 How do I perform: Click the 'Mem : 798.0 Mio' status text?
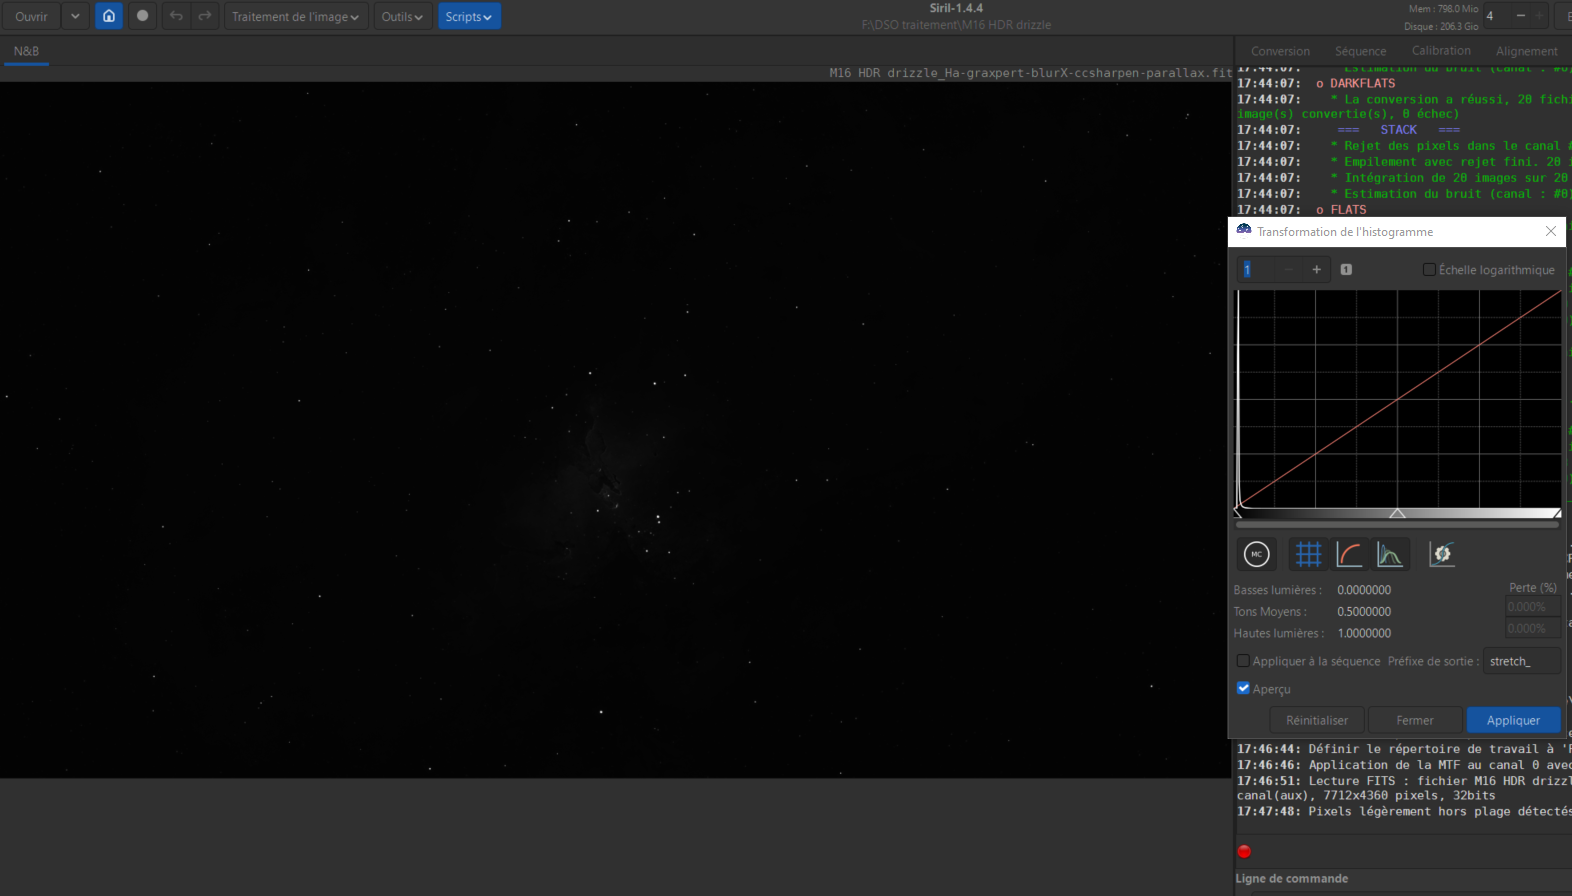(1443, 9)
